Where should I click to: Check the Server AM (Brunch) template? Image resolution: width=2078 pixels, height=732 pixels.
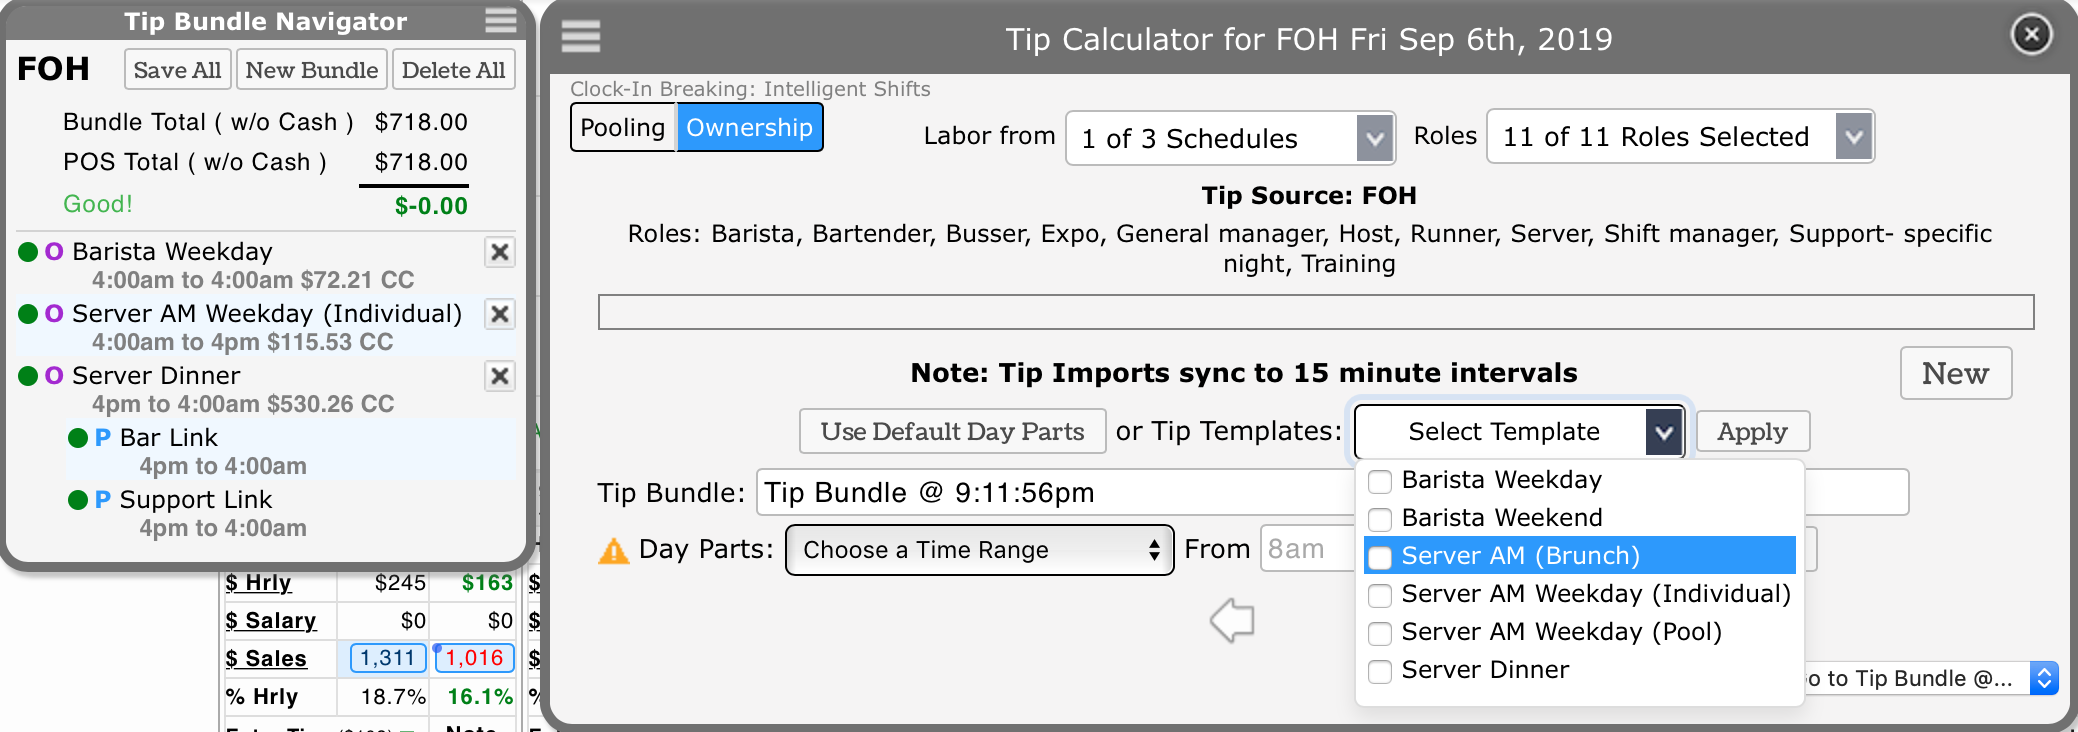point(1380,557)
